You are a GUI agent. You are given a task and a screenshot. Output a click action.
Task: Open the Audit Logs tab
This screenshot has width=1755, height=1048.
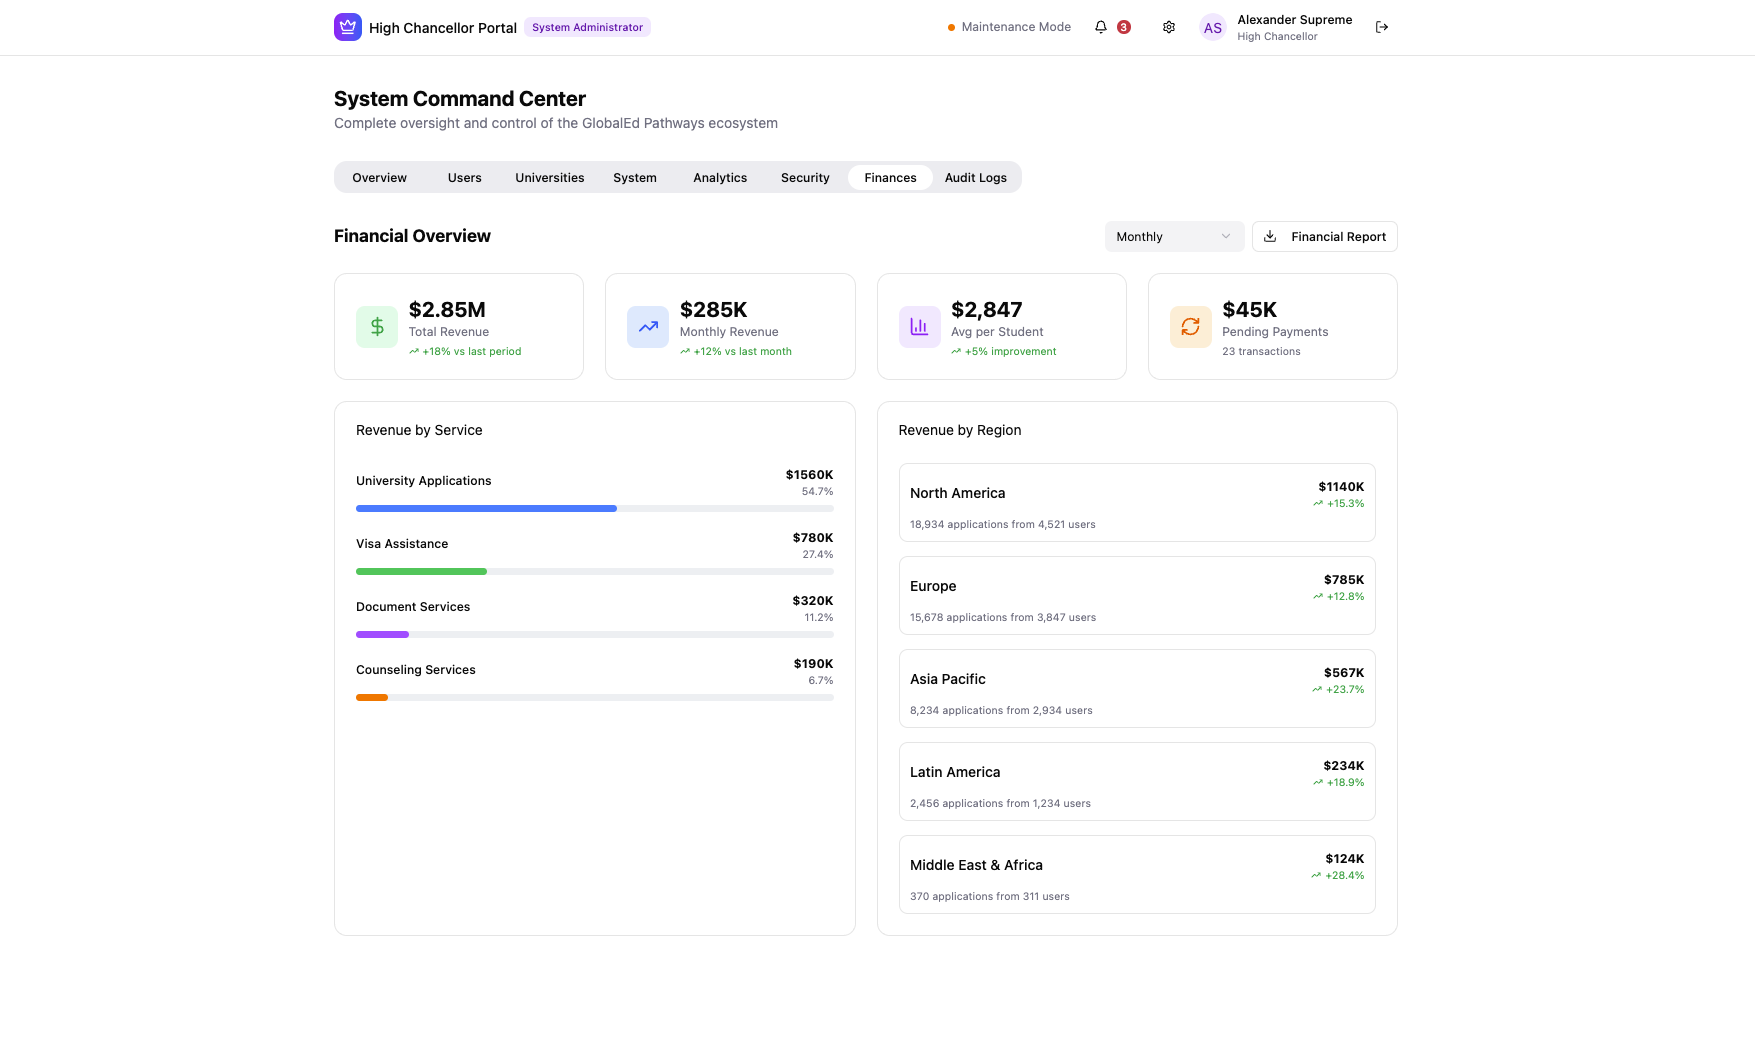(x=975, y=178)
